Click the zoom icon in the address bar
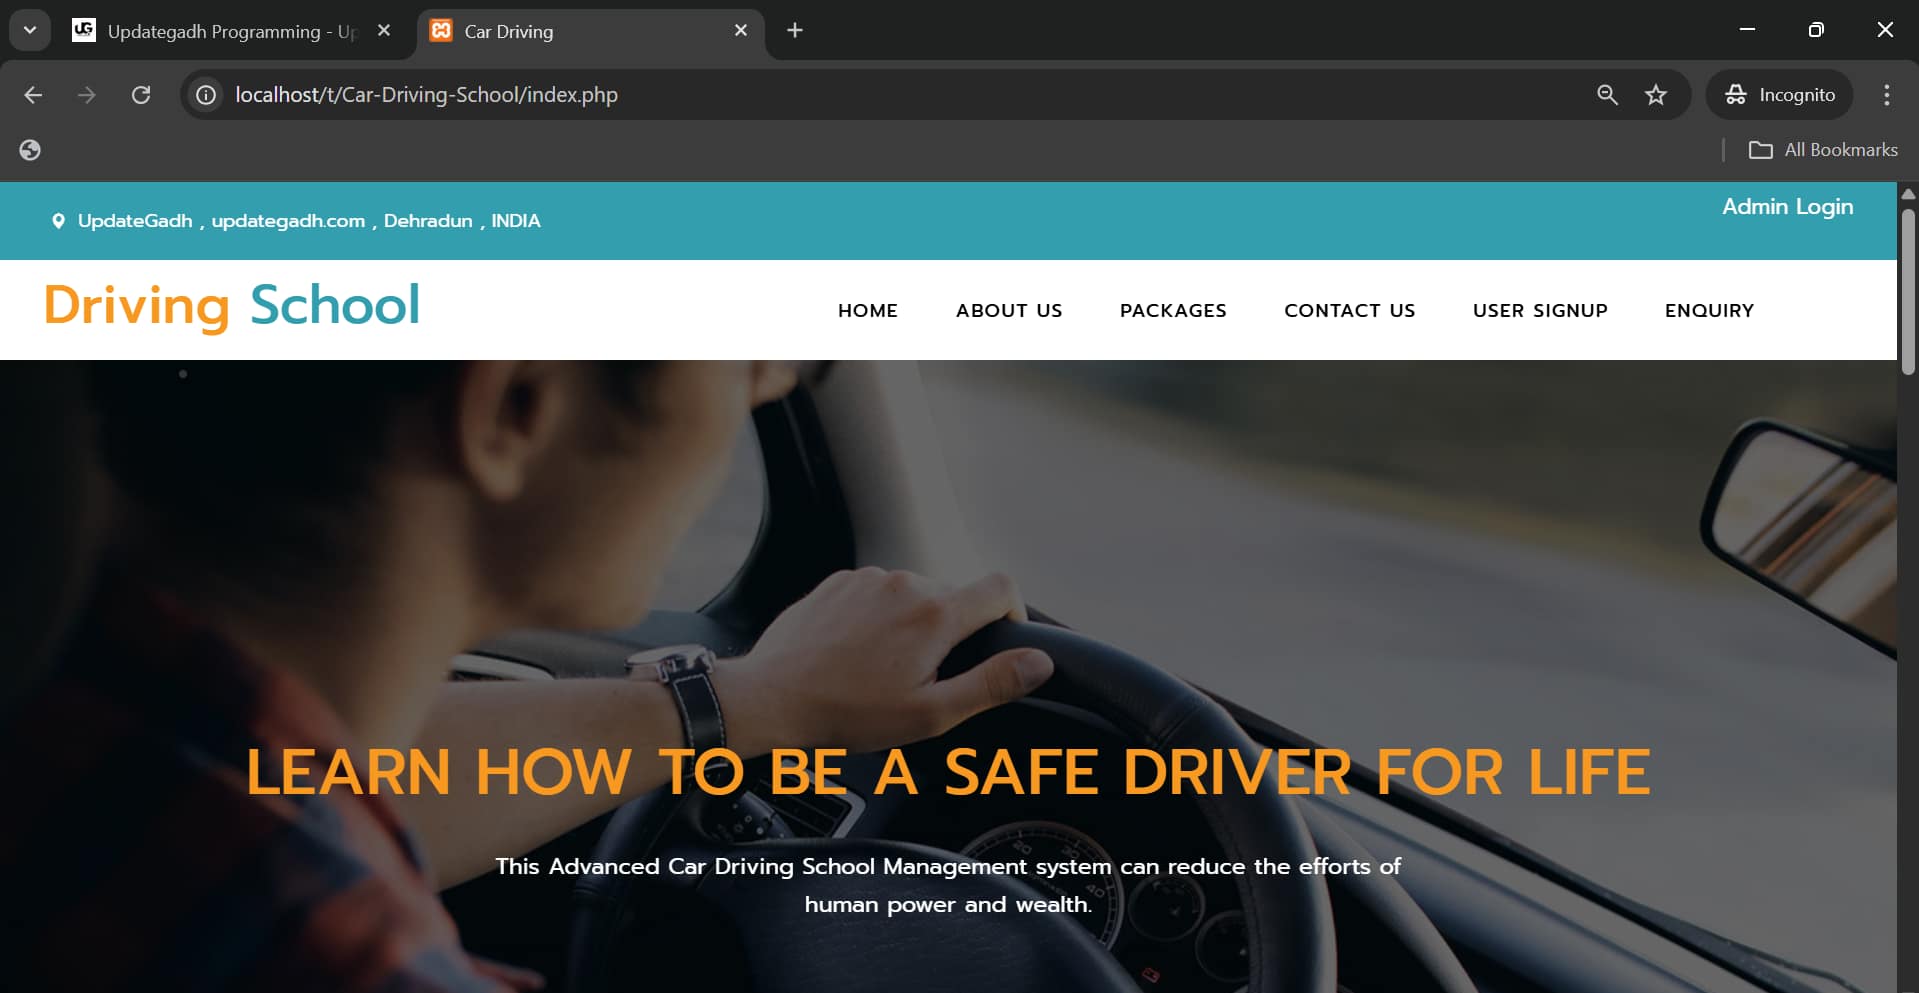 click(1607, 95)
